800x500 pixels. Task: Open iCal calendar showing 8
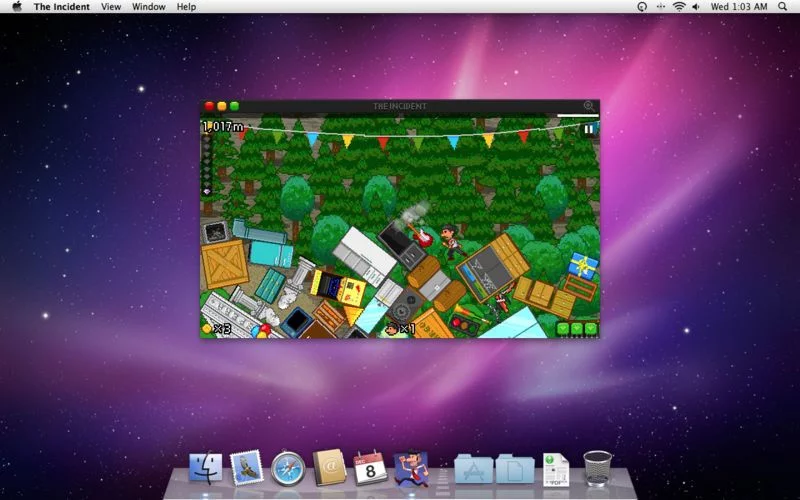pos(370,468)
